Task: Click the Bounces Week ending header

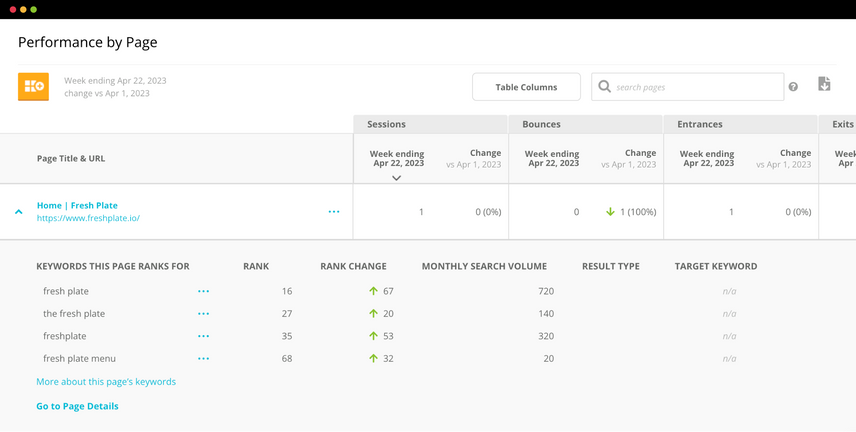Action: click(552, 158)
